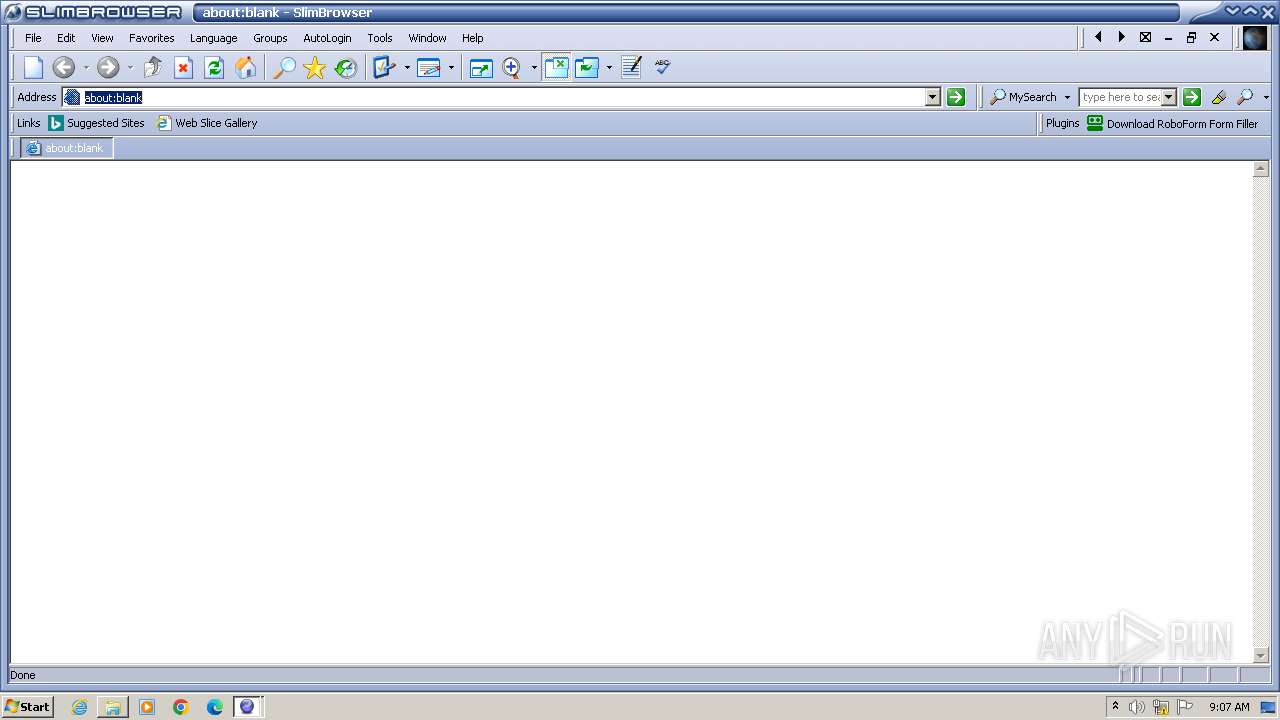Open the Windows Start button
Image resolution: width=1280 pixels, height=720 pixels.
pyautogui.click(x=27, y=706)
